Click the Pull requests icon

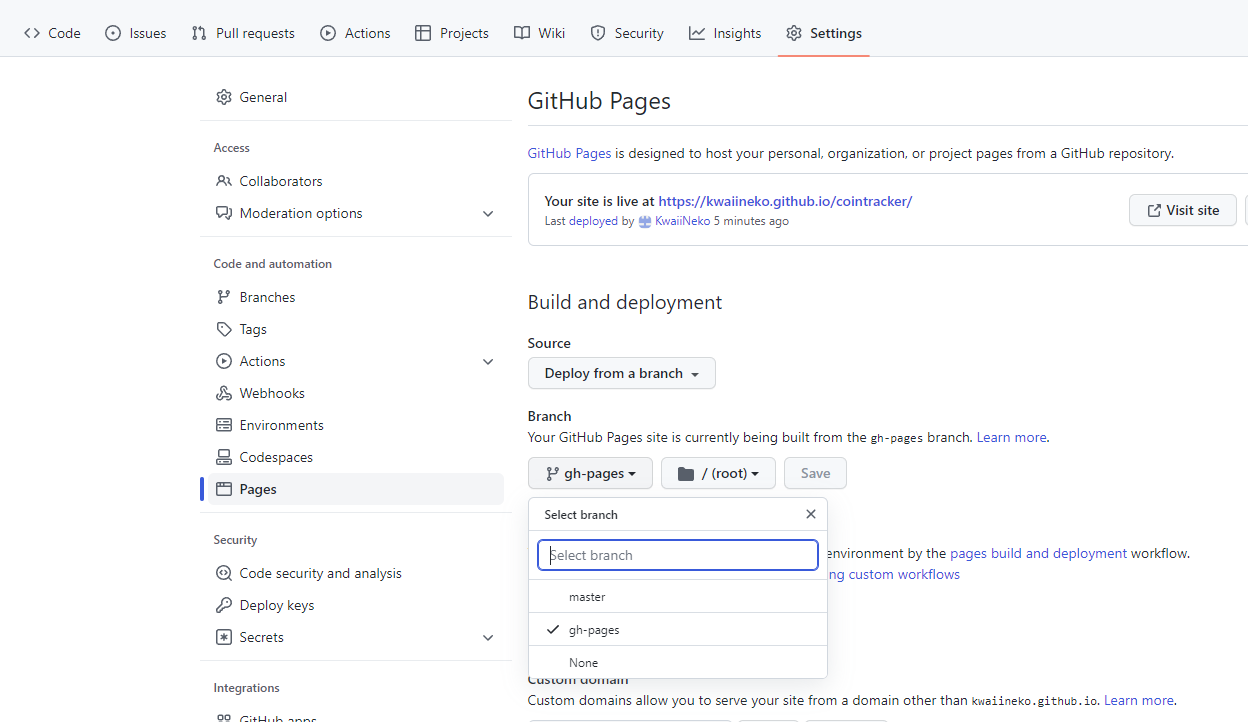[x=200, y=33]
